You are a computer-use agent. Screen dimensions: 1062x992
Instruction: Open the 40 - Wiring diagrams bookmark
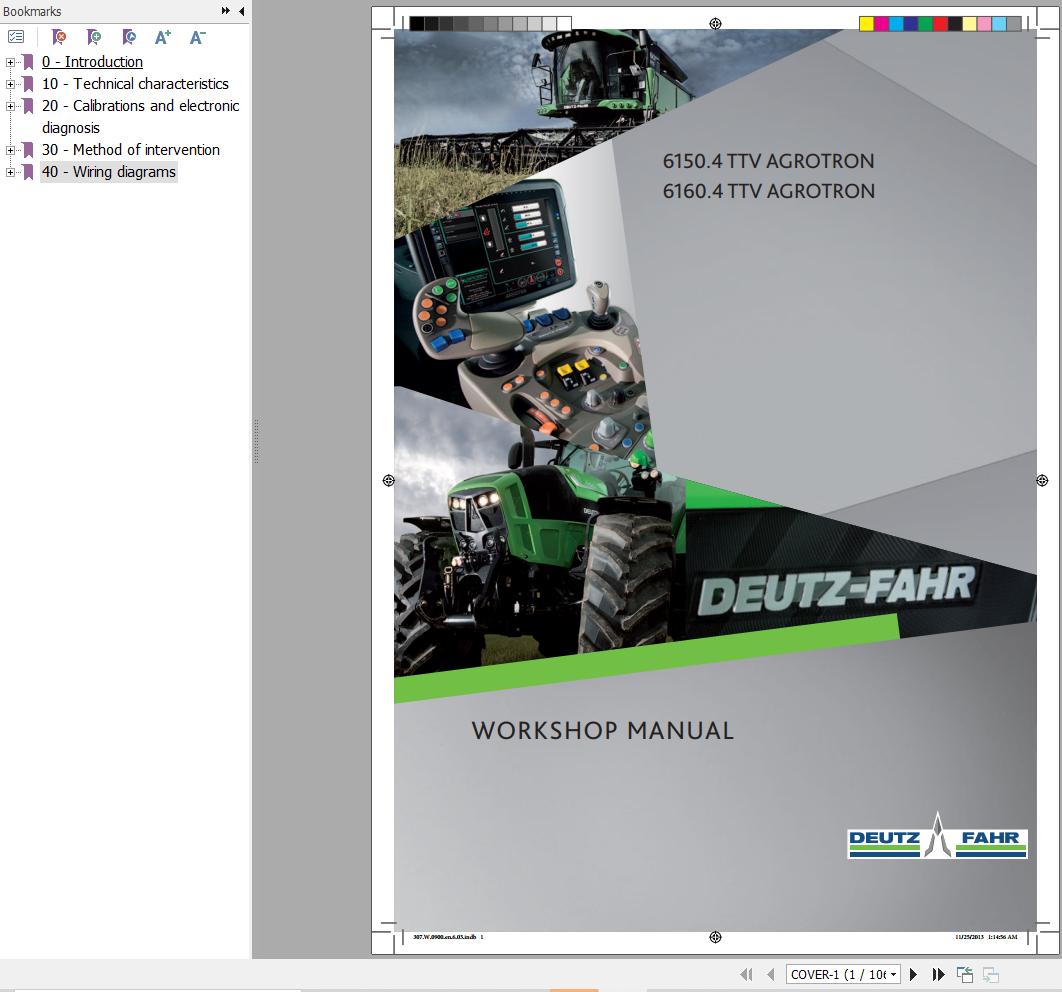pyautogui.click(x=108, y=172)
